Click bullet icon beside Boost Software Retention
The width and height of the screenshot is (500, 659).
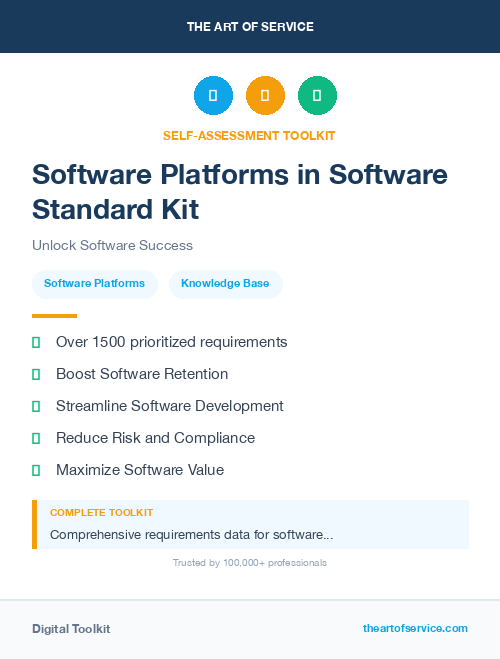click(x=36, y=374)
